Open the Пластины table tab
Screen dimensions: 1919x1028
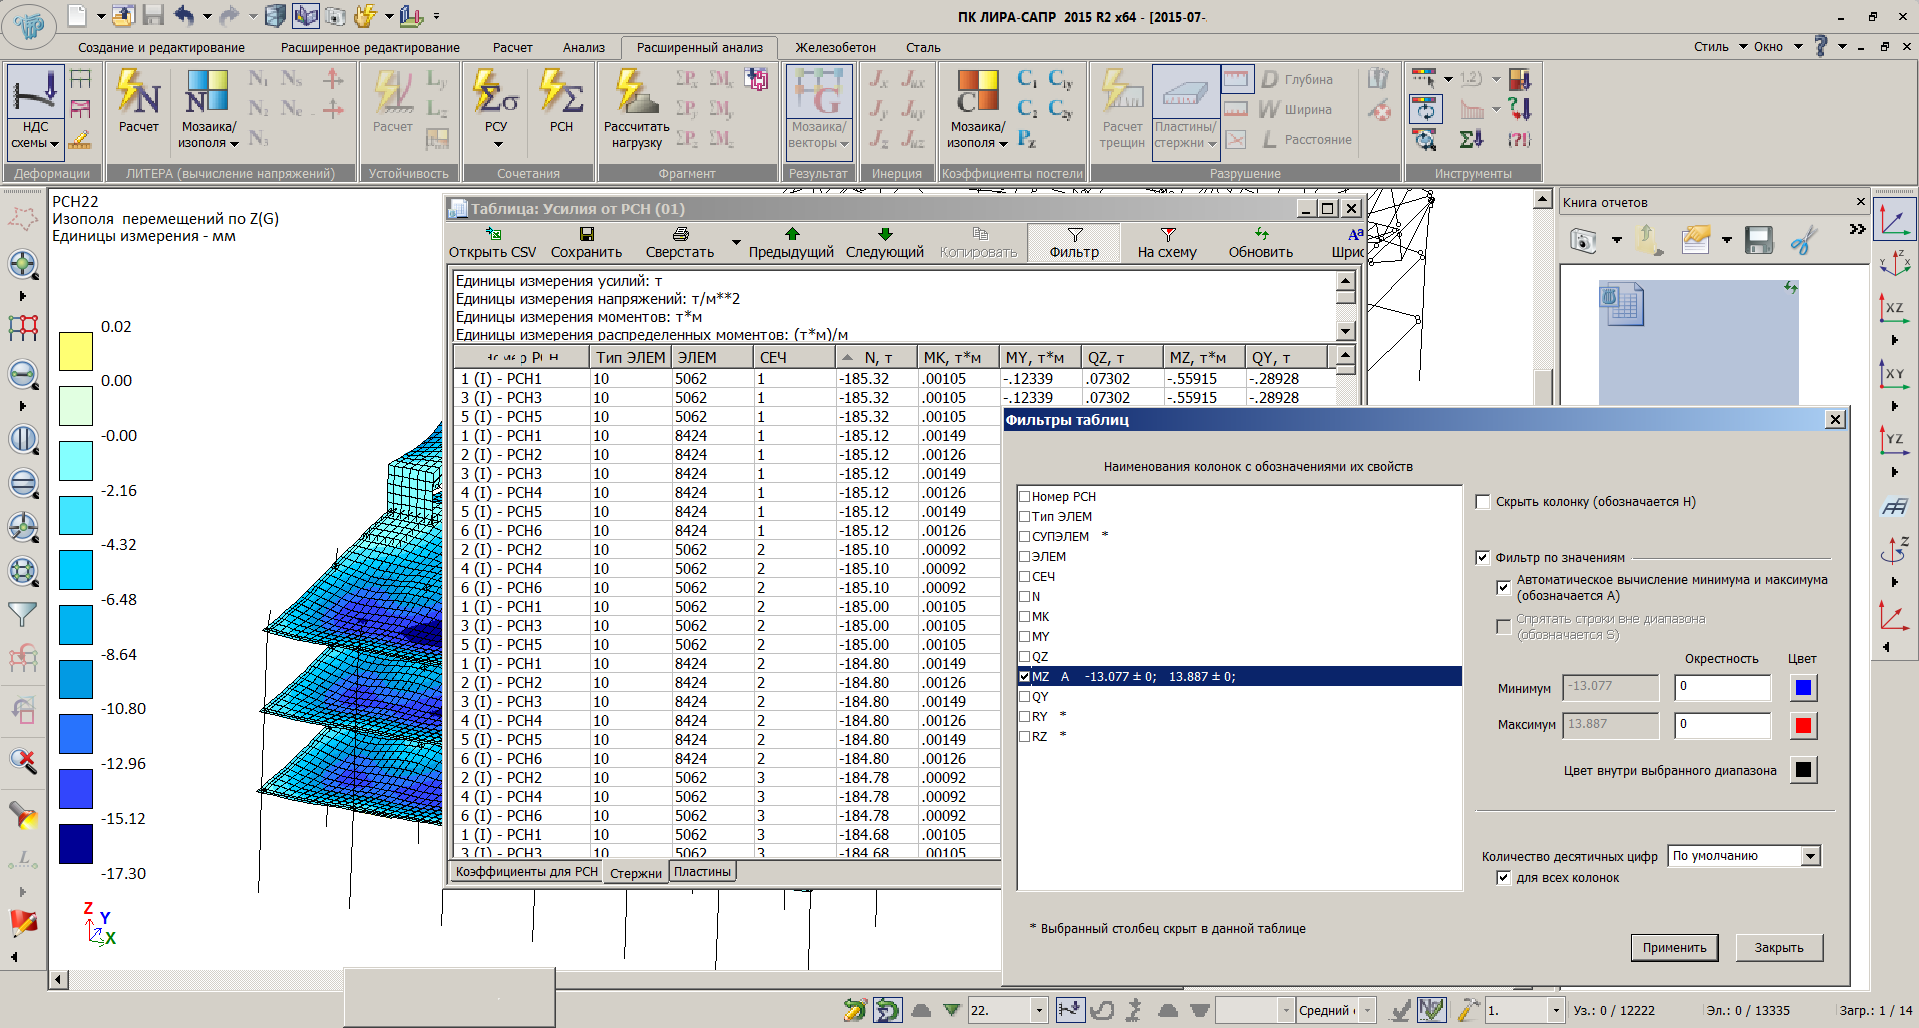pyautogui.click(x=702, y=872)
